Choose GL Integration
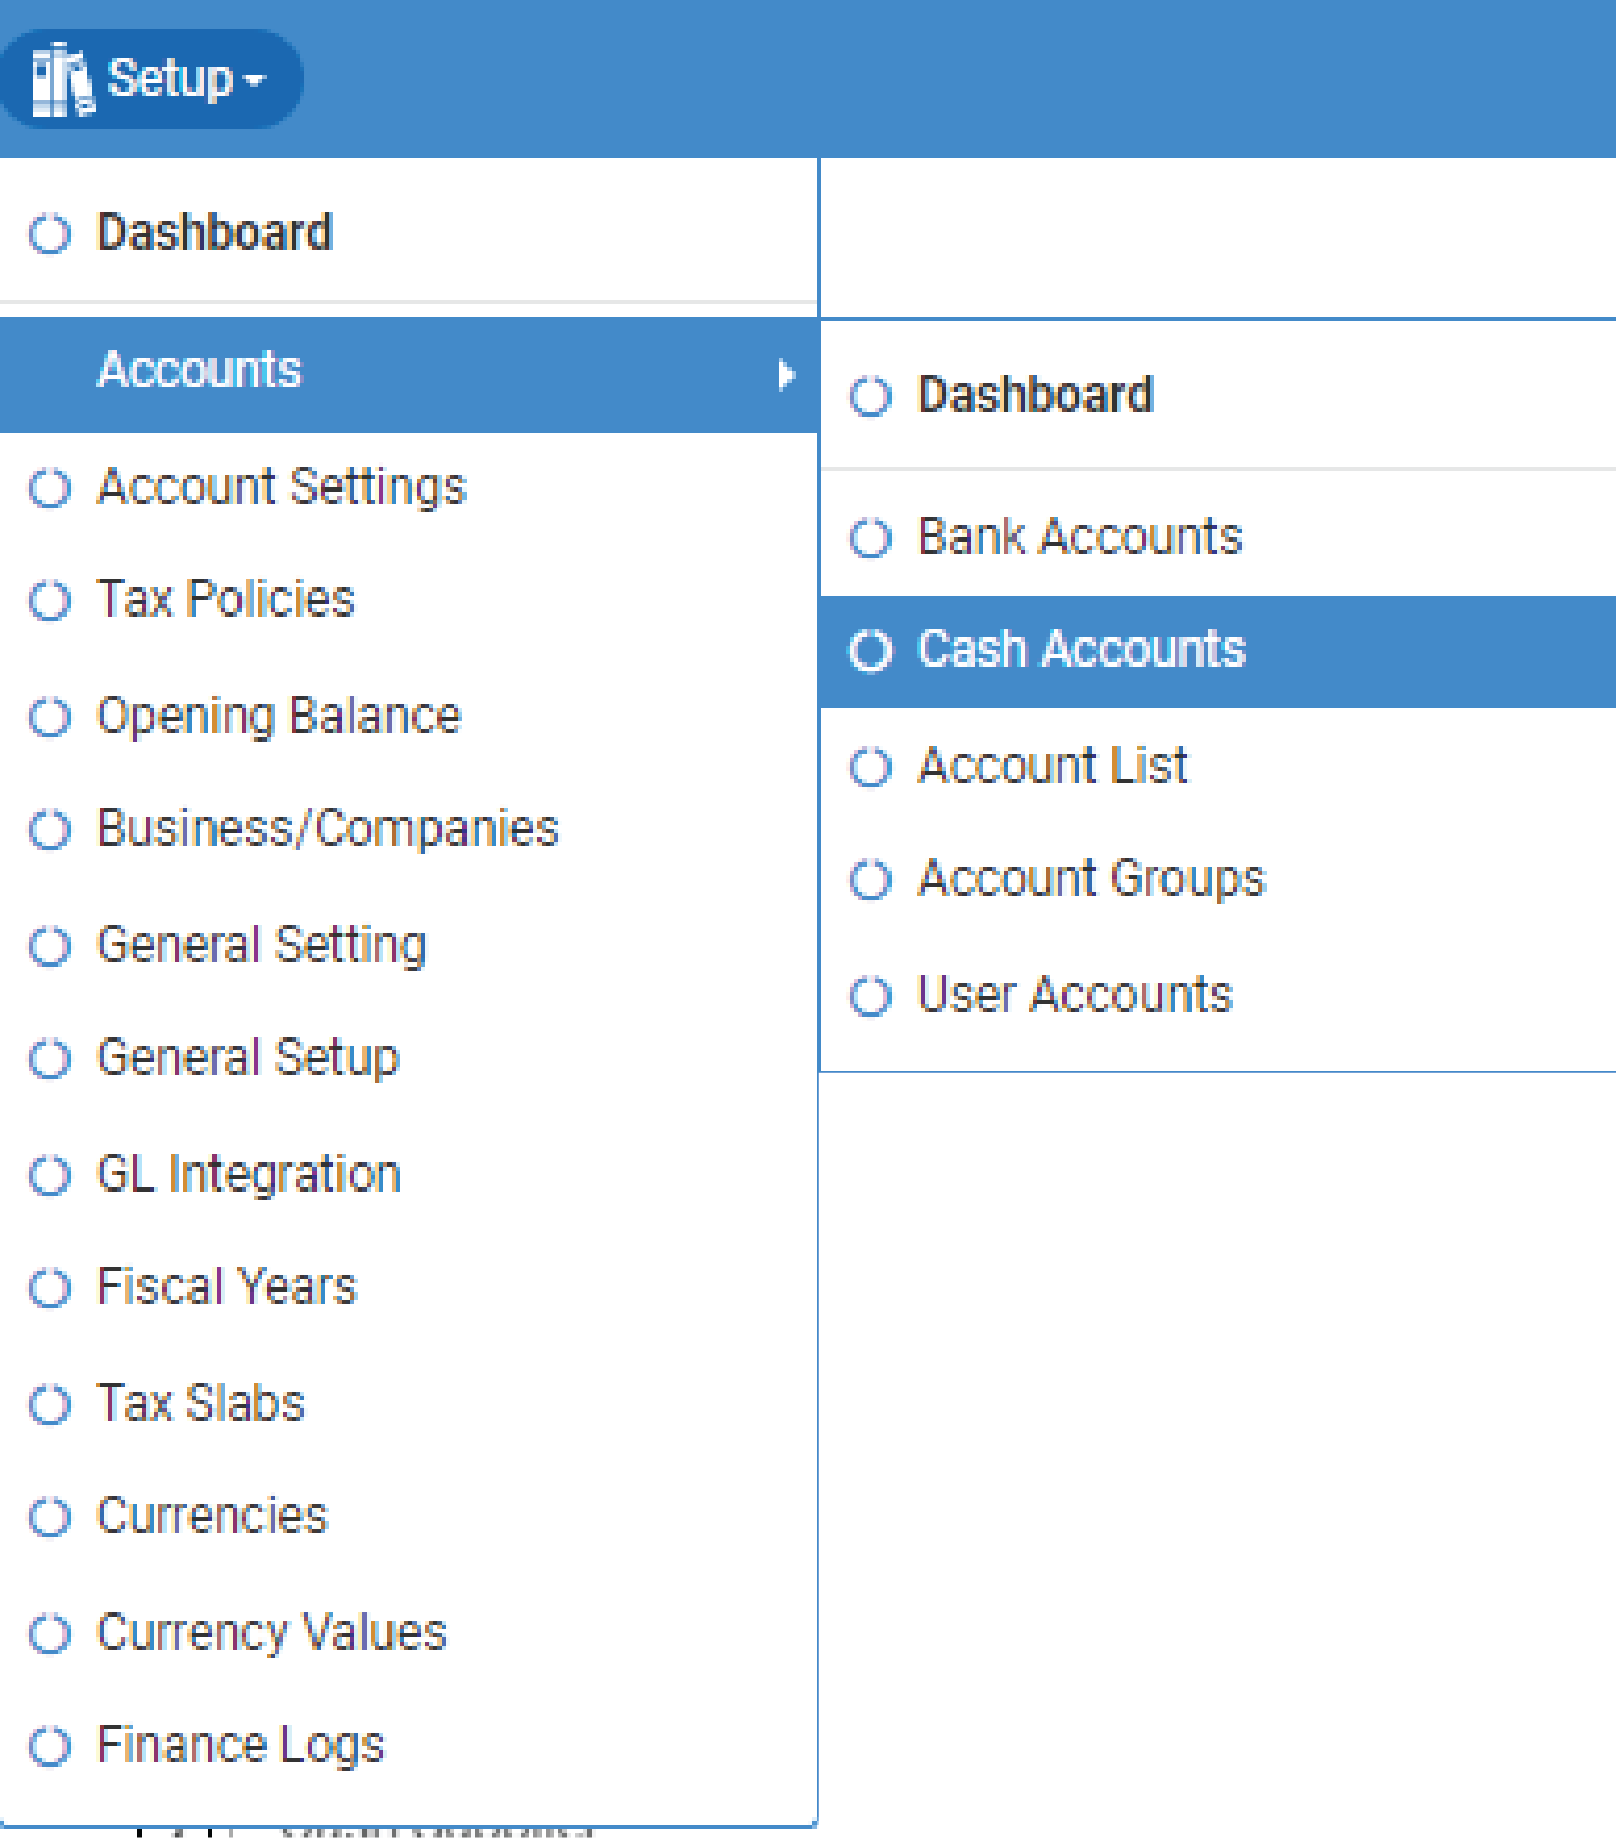 pyautogui.click(x=249, y=1174)
